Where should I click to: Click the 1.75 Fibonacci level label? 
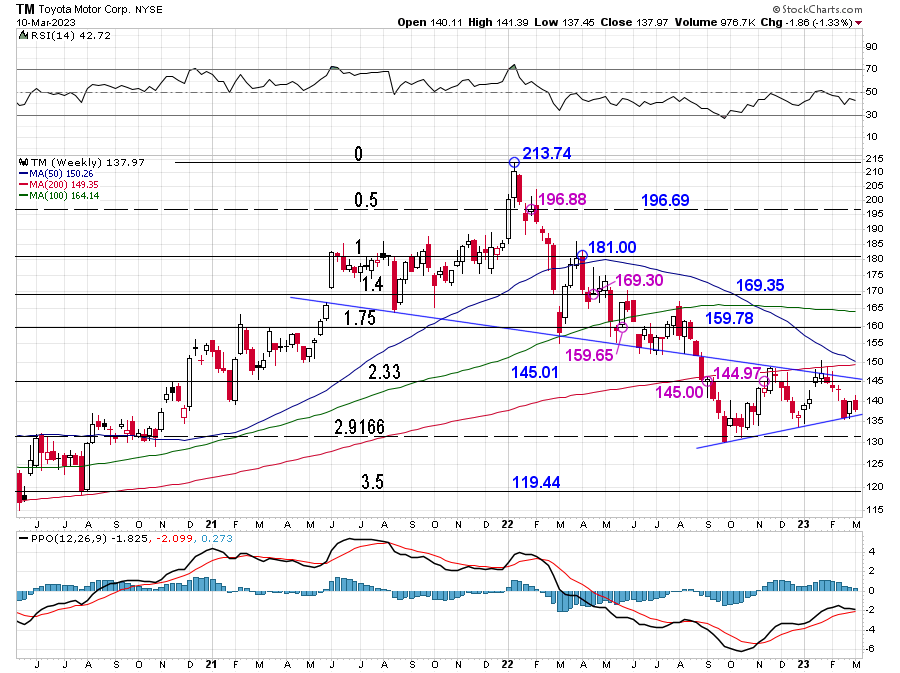[360, 318]
